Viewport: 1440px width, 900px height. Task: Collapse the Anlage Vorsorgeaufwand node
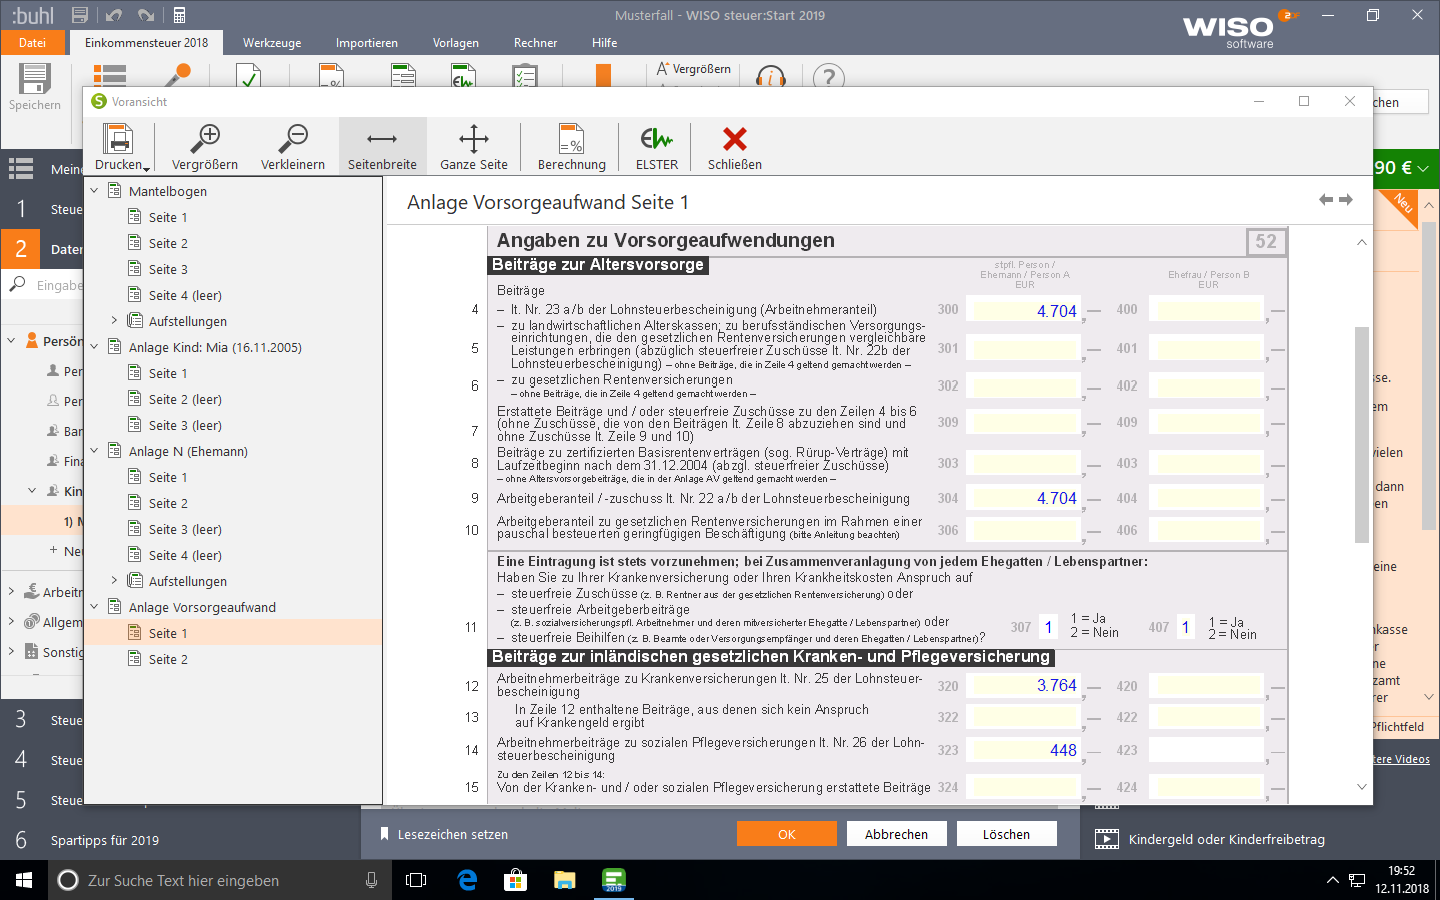click(x=94, y=606)
